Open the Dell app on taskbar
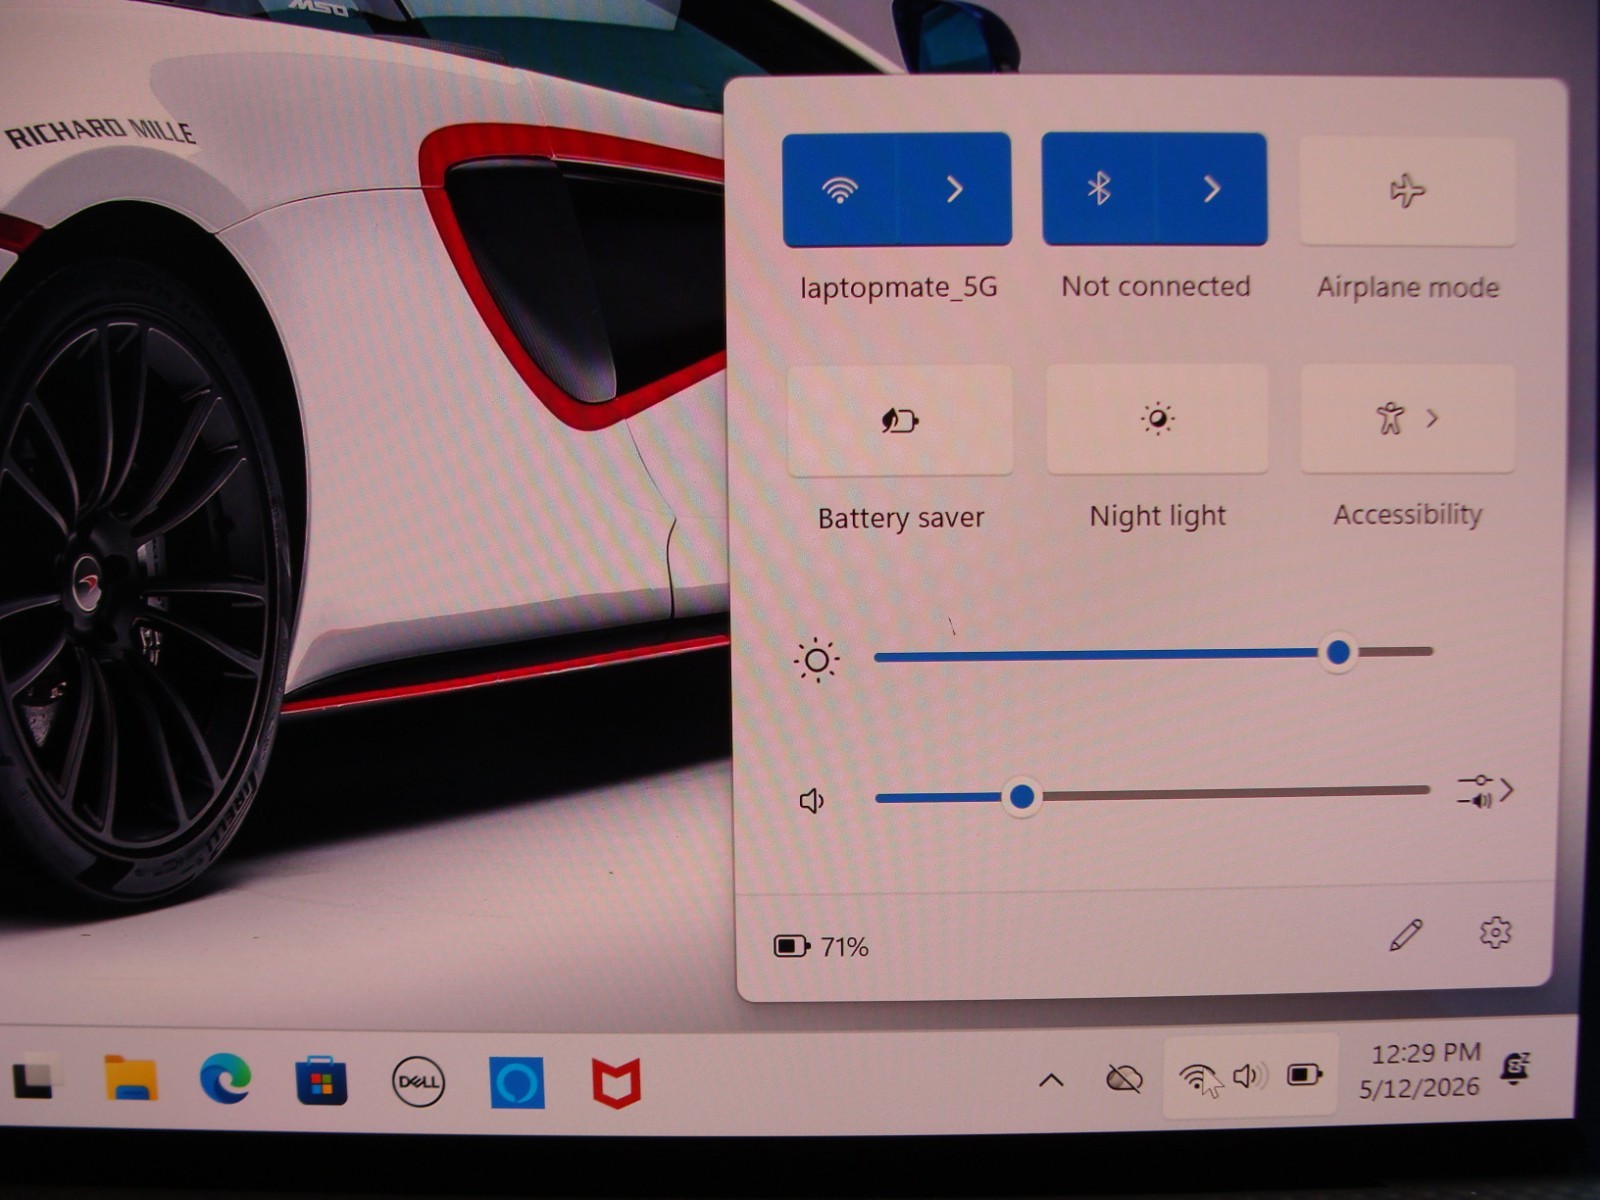Image resolution: width=1600 pixels, height=1200 pixels. [x=418, y=1082]
